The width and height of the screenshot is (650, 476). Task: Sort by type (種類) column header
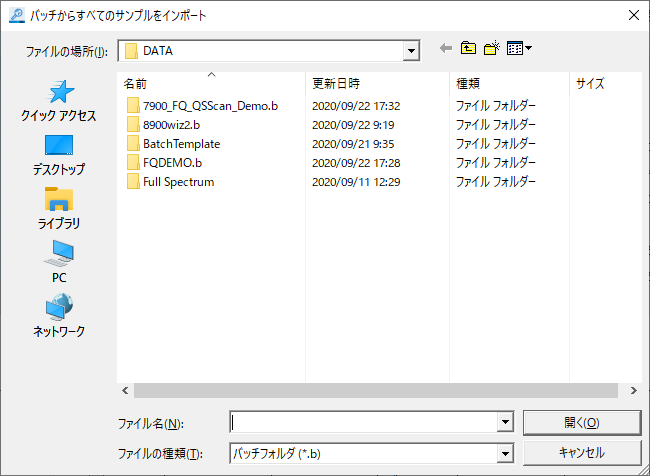coord(509,83)
